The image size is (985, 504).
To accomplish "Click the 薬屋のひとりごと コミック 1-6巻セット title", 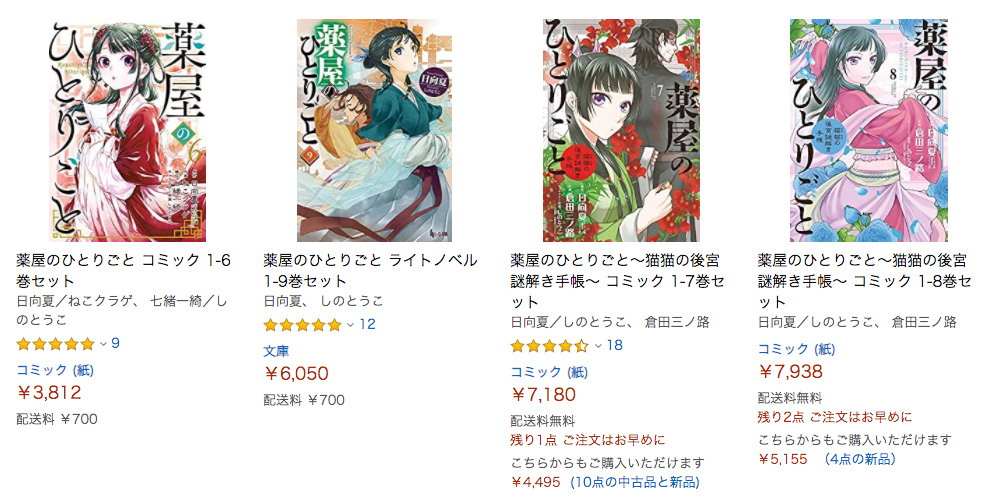I will click(x=124, y=270).
